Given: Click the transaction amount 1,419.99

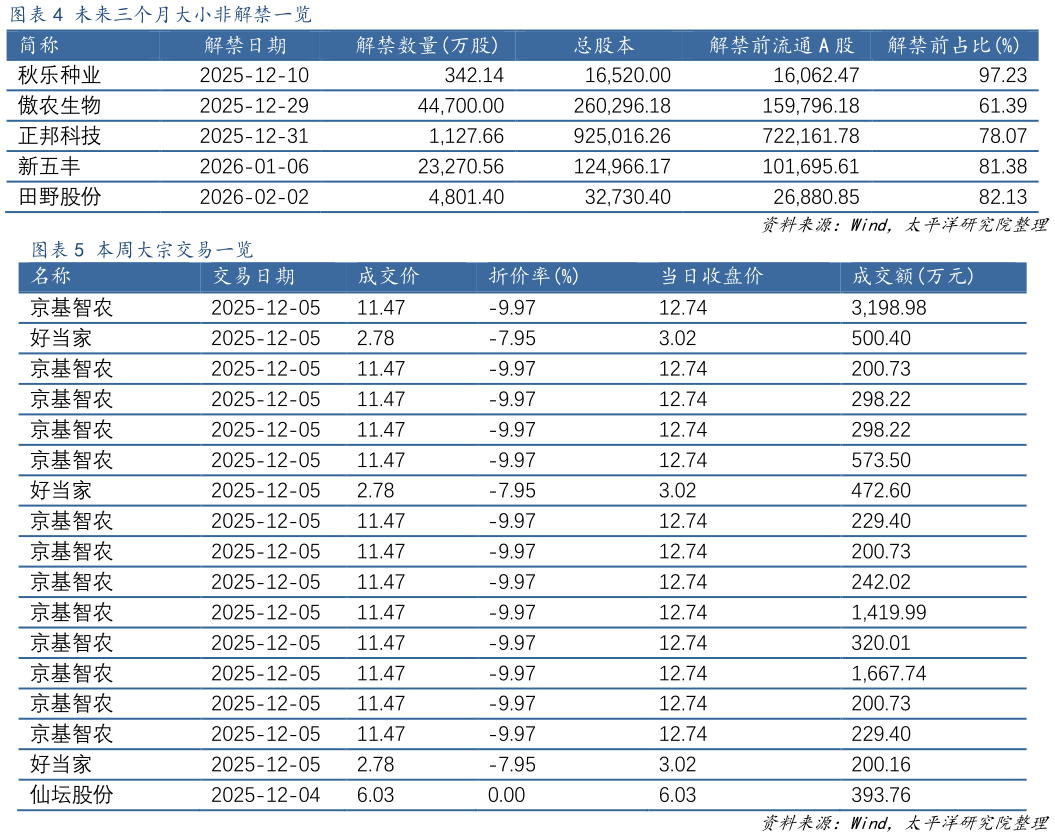Looking at the screenshot, I should click(x=889, y=612).
